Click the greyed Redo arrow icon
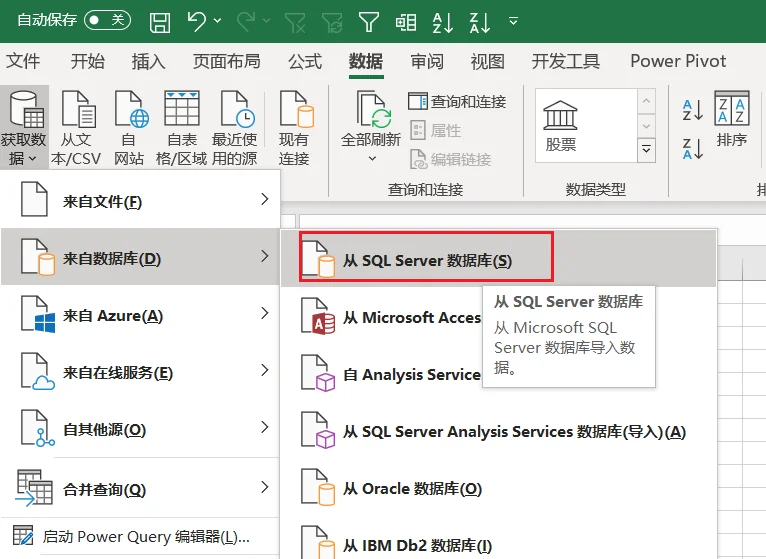 pos(246,22)
